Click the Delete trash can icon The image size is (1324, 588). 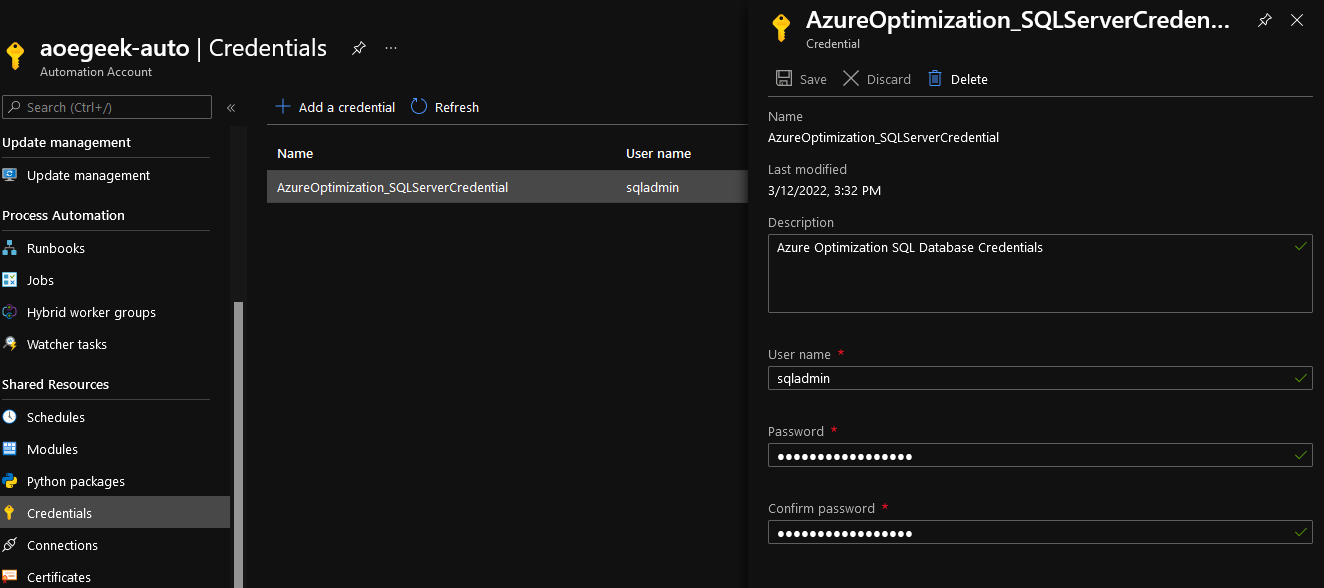(935, 79)
